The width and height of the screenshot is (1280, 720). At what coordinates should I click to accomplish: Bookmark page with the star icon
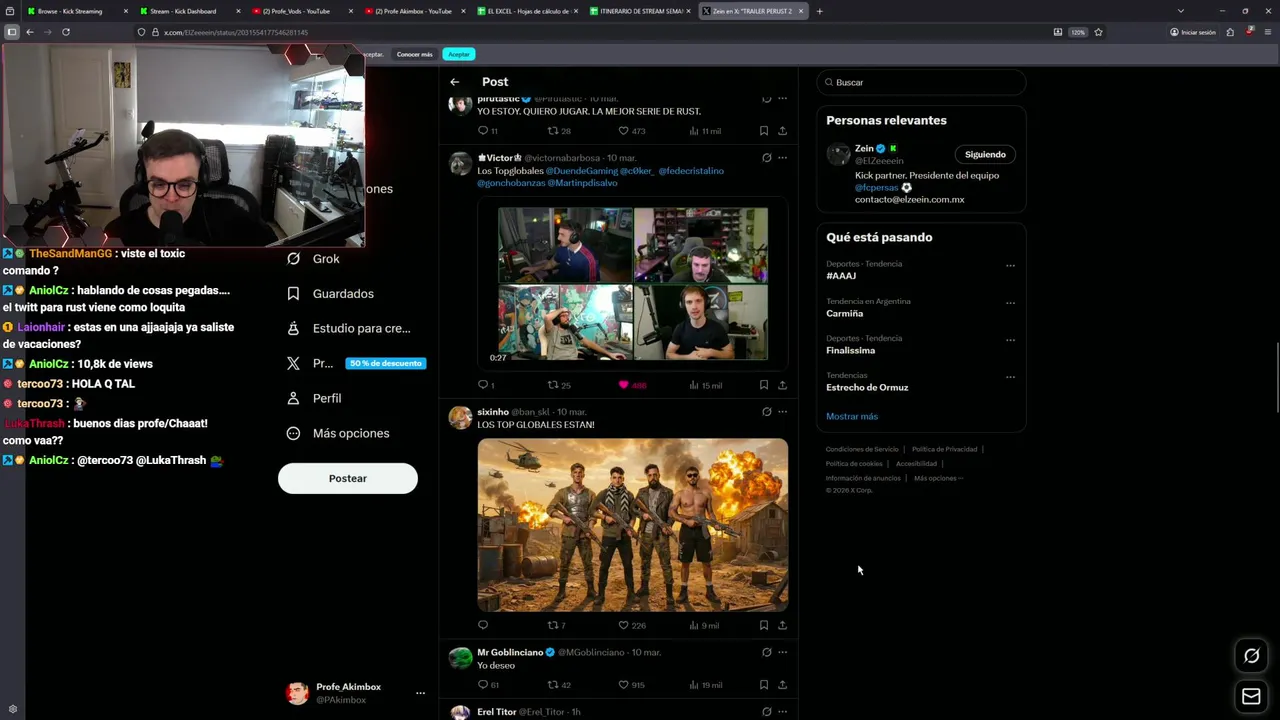point(1098,32)
